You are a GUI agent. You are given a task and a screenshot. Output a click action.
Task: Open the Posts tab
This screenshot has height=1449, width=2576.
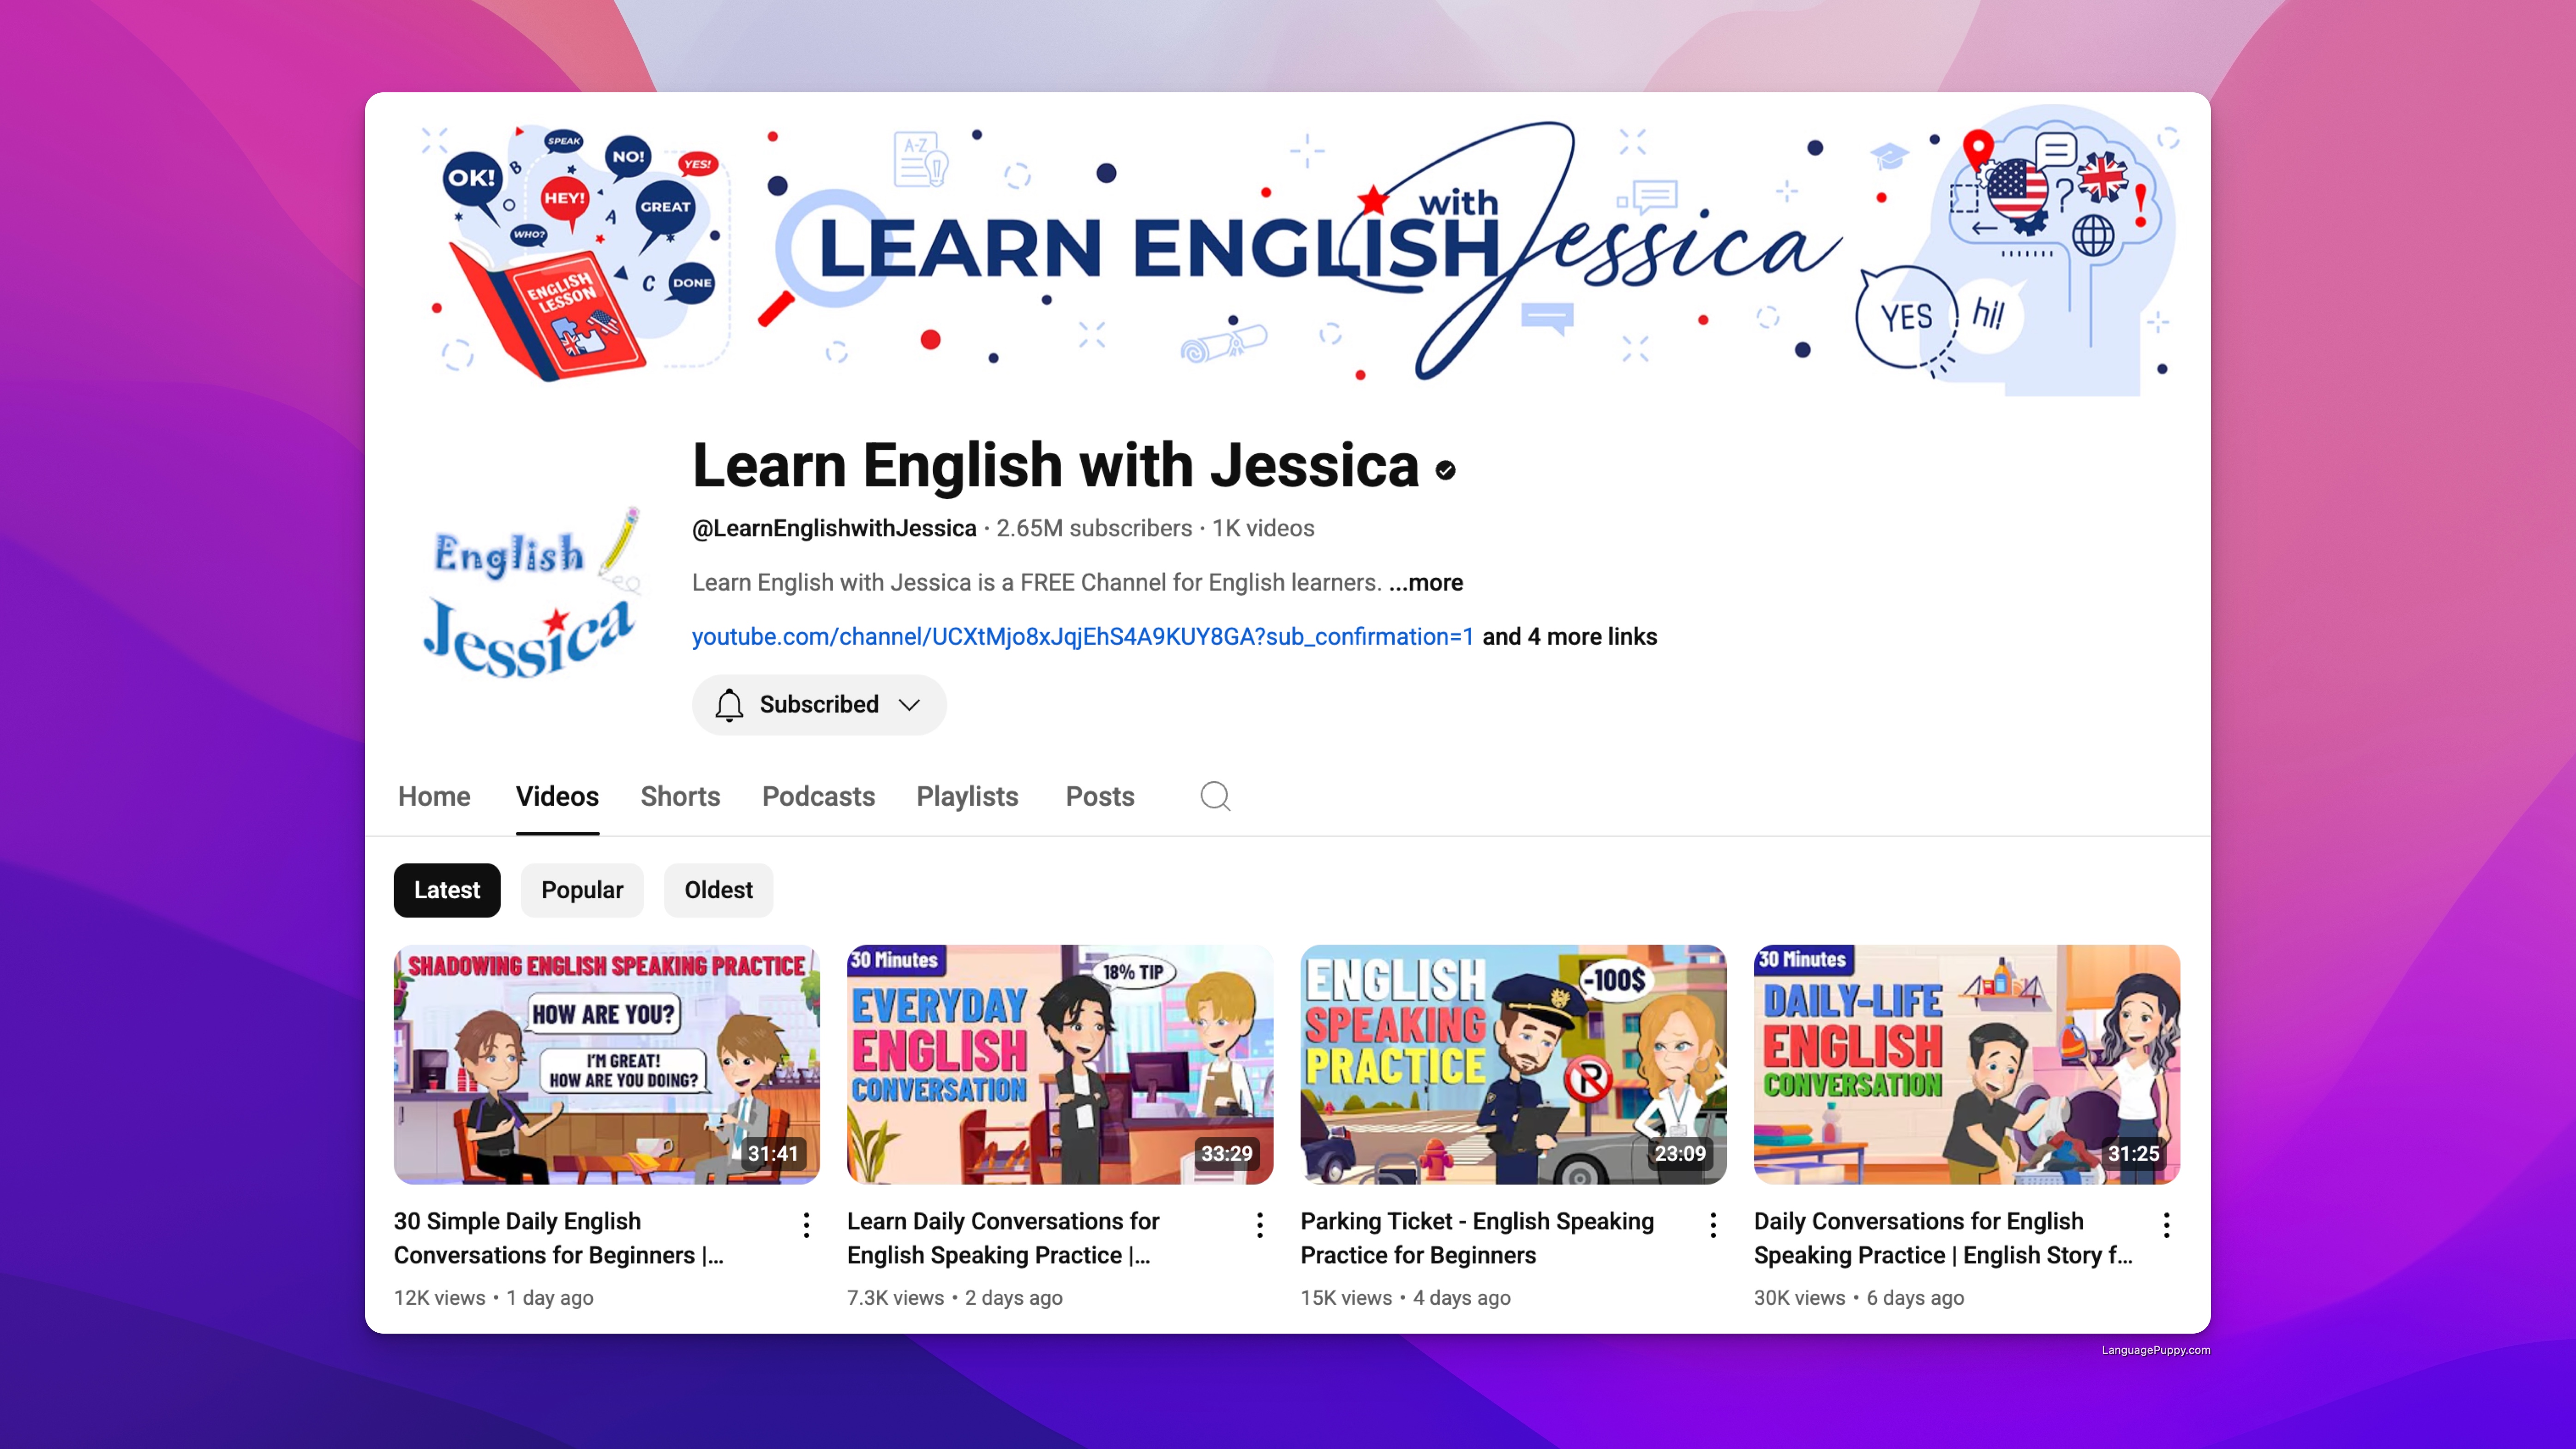1100,796
